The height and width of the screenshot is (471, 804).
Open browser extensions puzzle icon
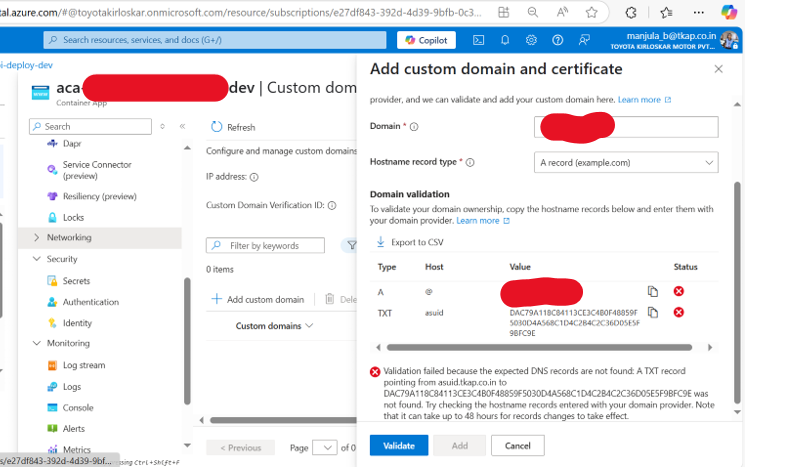coord(631,12)
